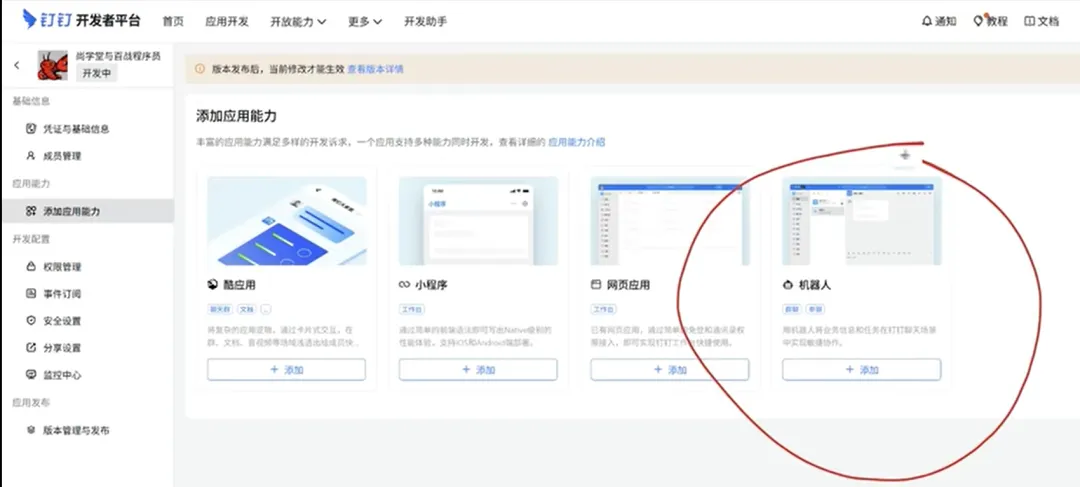The width and height of the screenshot is (1080, 487).
Task: Click the 凭证与基础信息 sidebar icon
Action: coord(30,129)
